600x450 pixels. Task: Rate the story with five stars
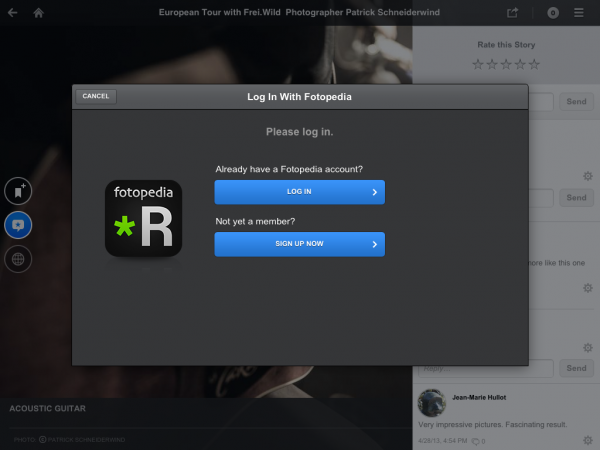[534, 64]
